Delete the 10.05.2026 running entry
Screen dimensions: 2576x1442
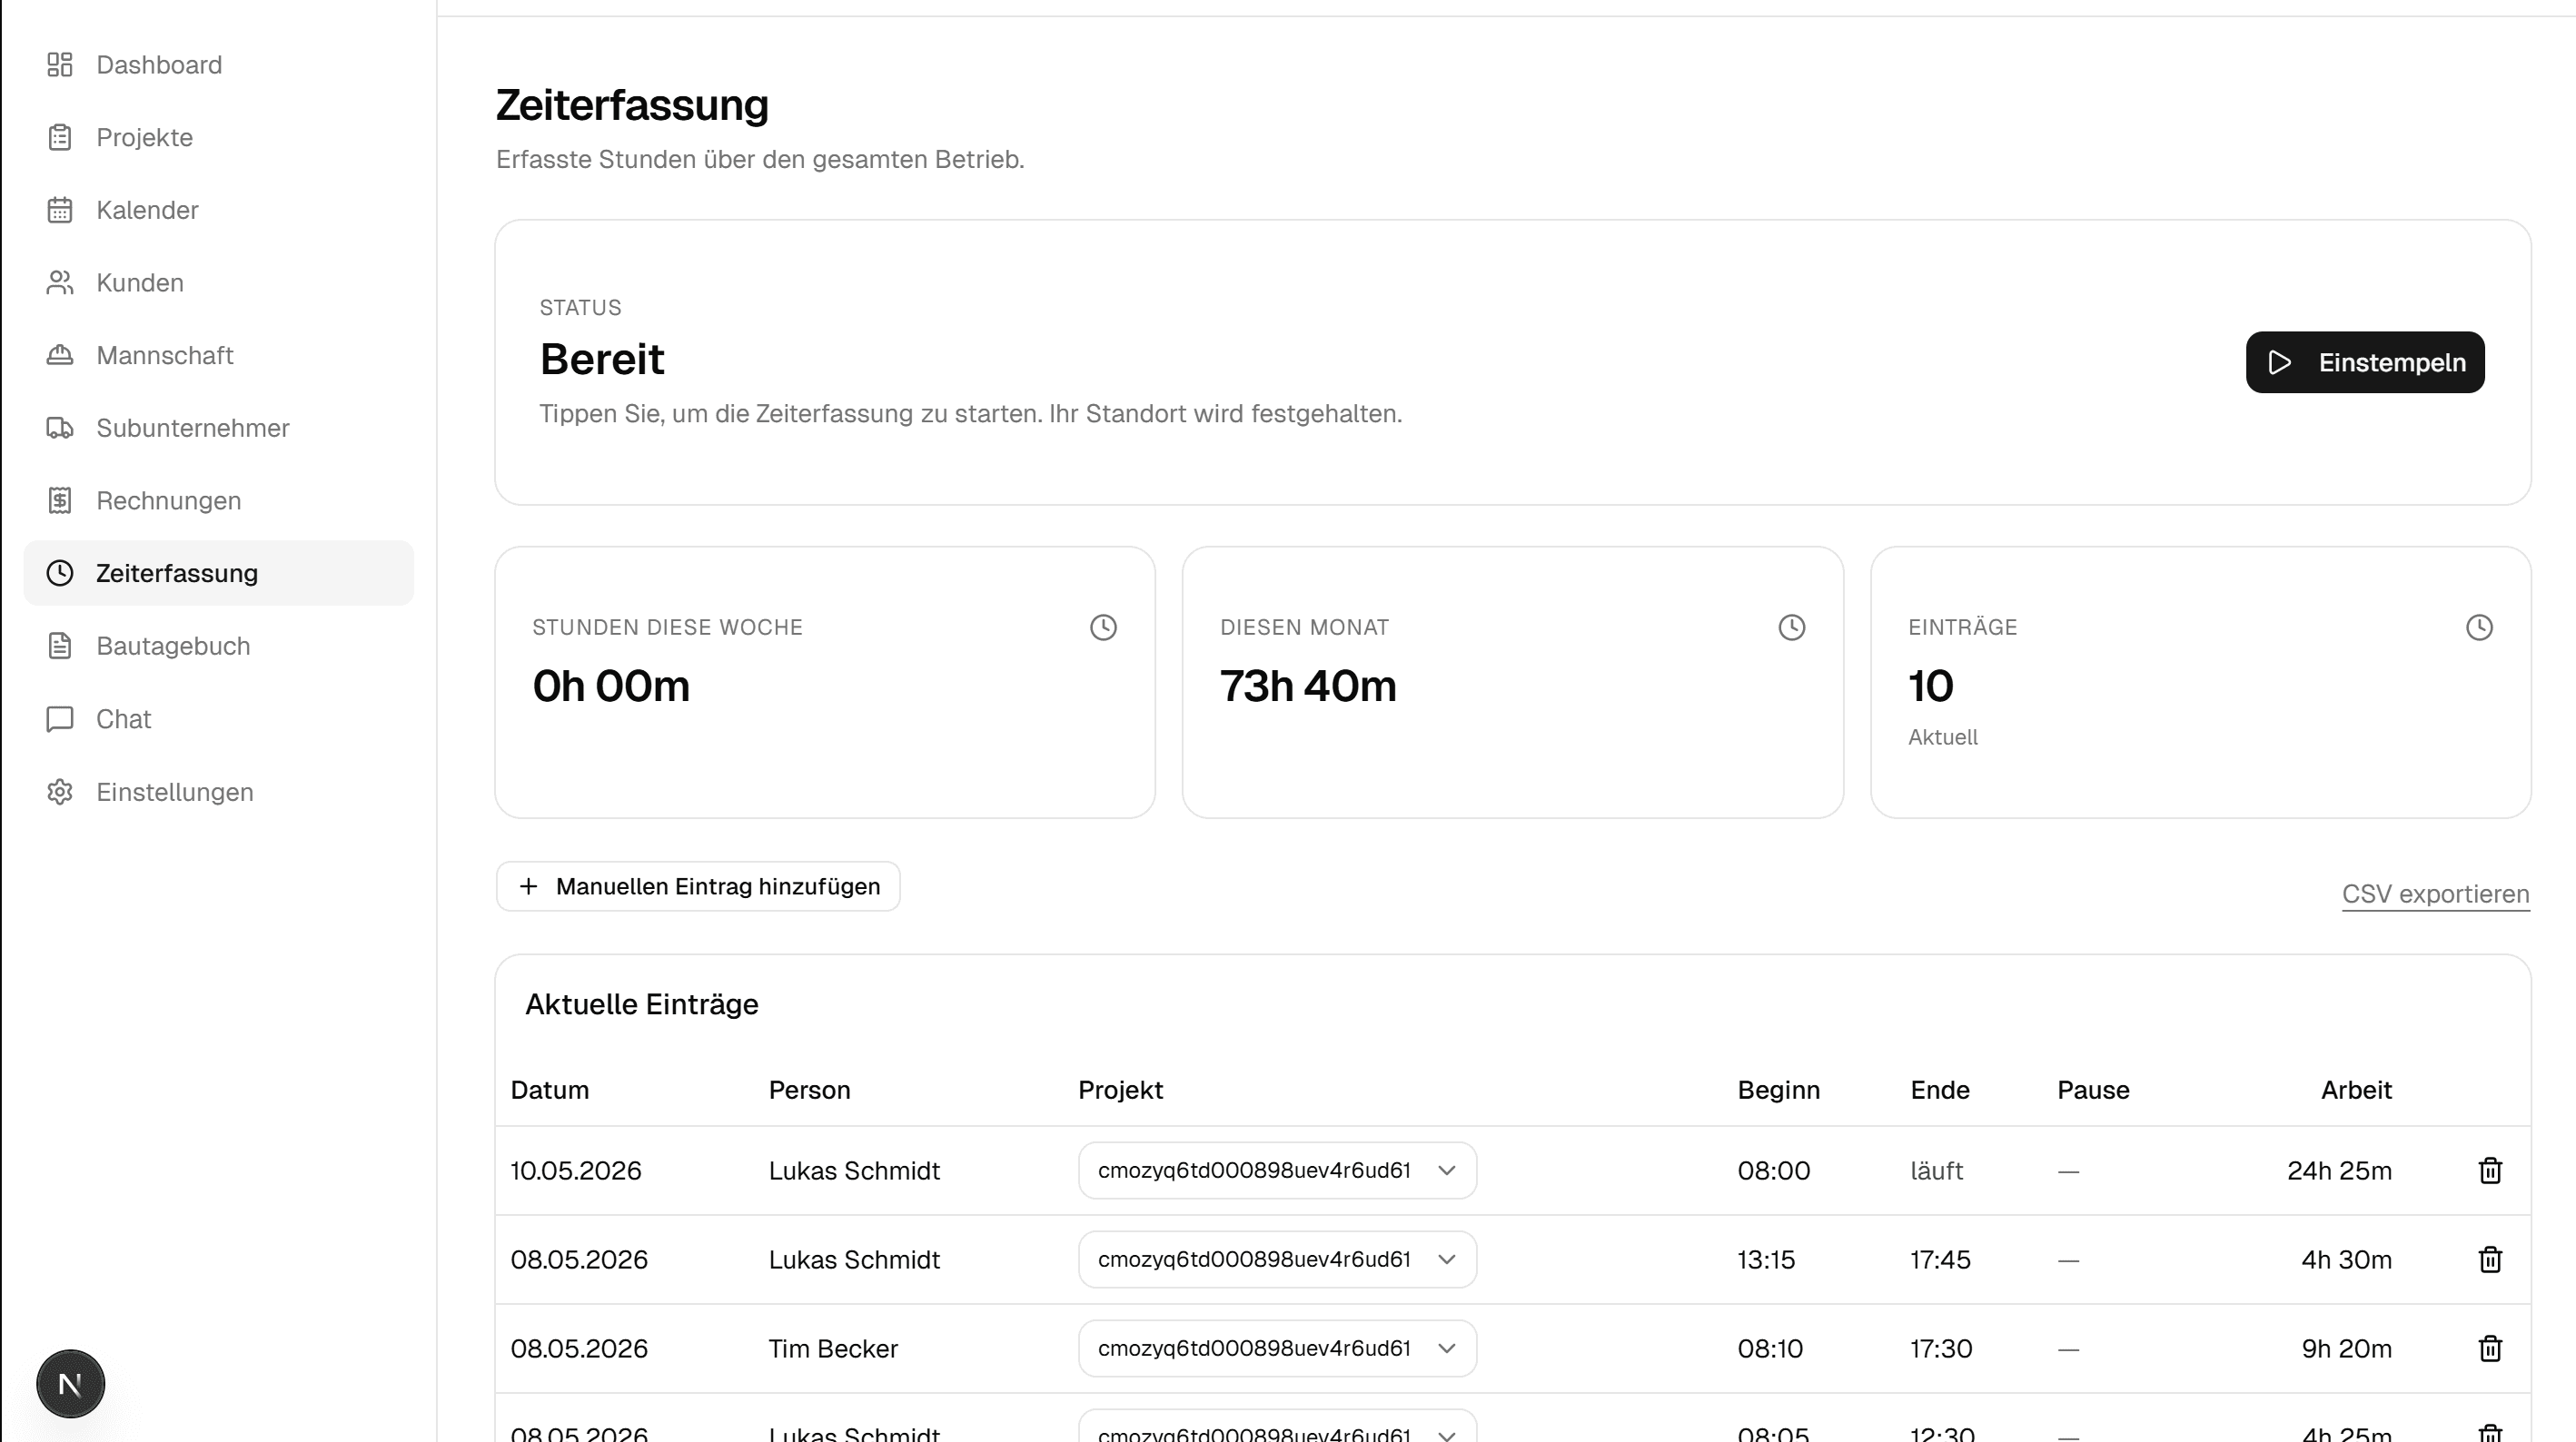click(2490, 1170)
